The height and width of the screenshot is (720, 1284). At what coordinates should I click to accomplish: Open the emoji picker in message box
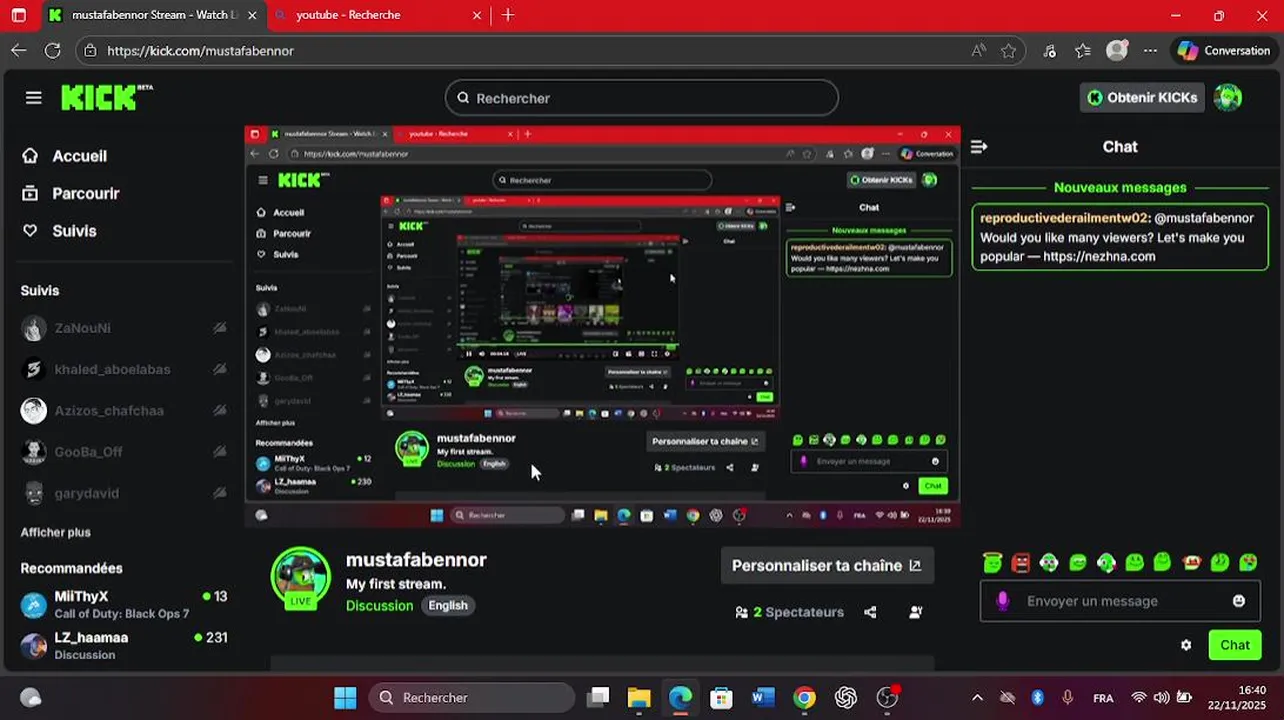click(x=1239, y=601)
